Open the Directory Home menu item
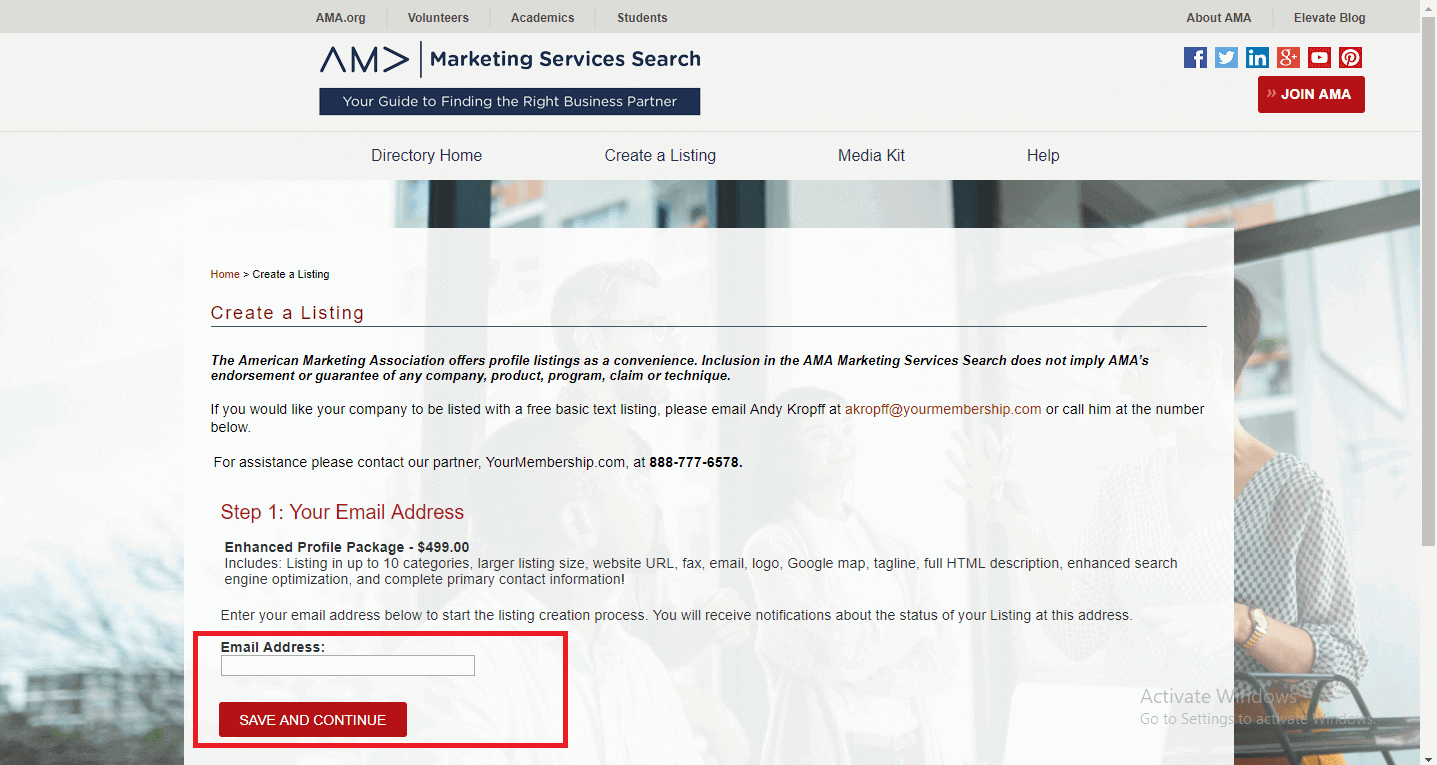1437x765 pixels. point(426,155)
